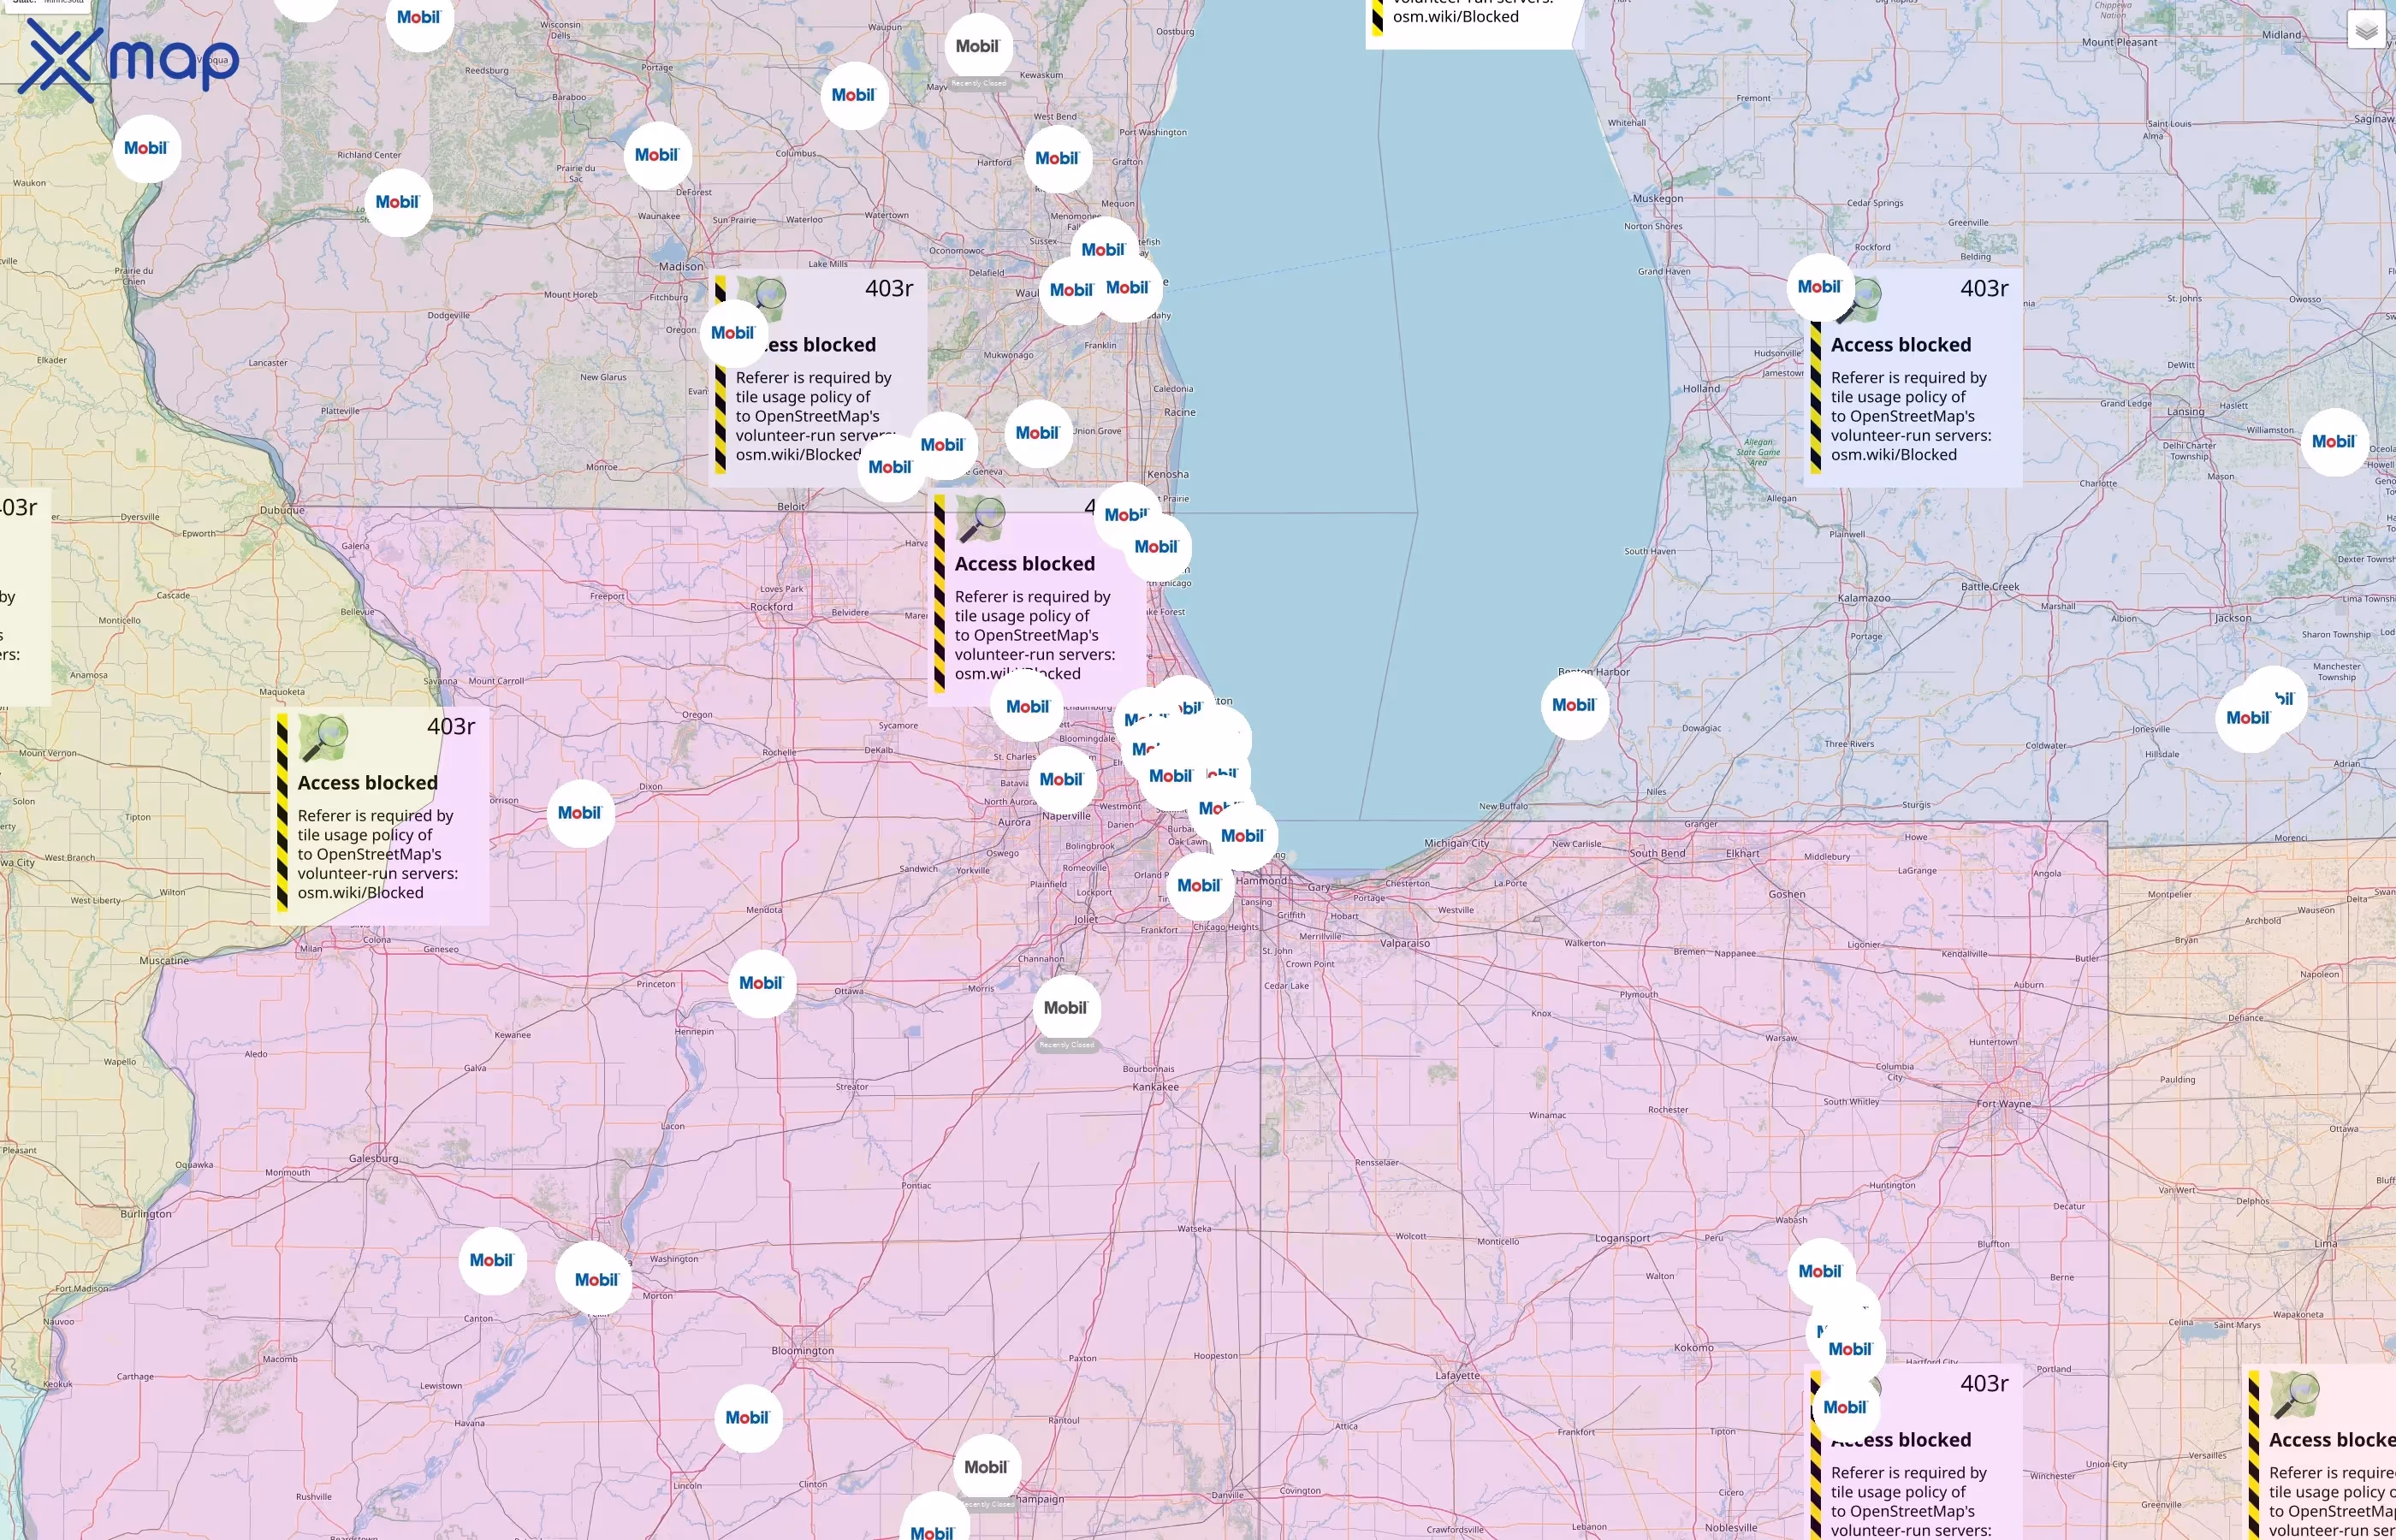Select Mobil marker near Canton
Image resolution: width=2396 pixels, height=1540 pixels.
[x=492, y=1260]
